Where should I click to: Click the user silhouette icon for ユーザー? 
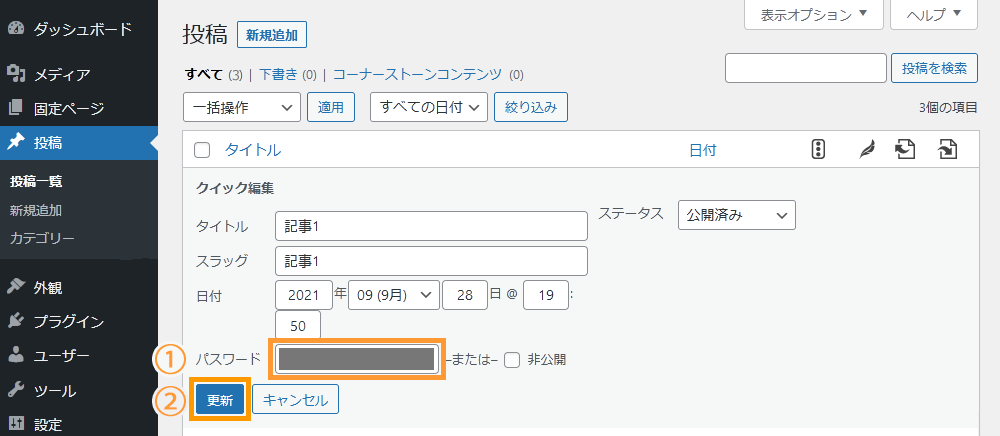(x=16, y=356)
